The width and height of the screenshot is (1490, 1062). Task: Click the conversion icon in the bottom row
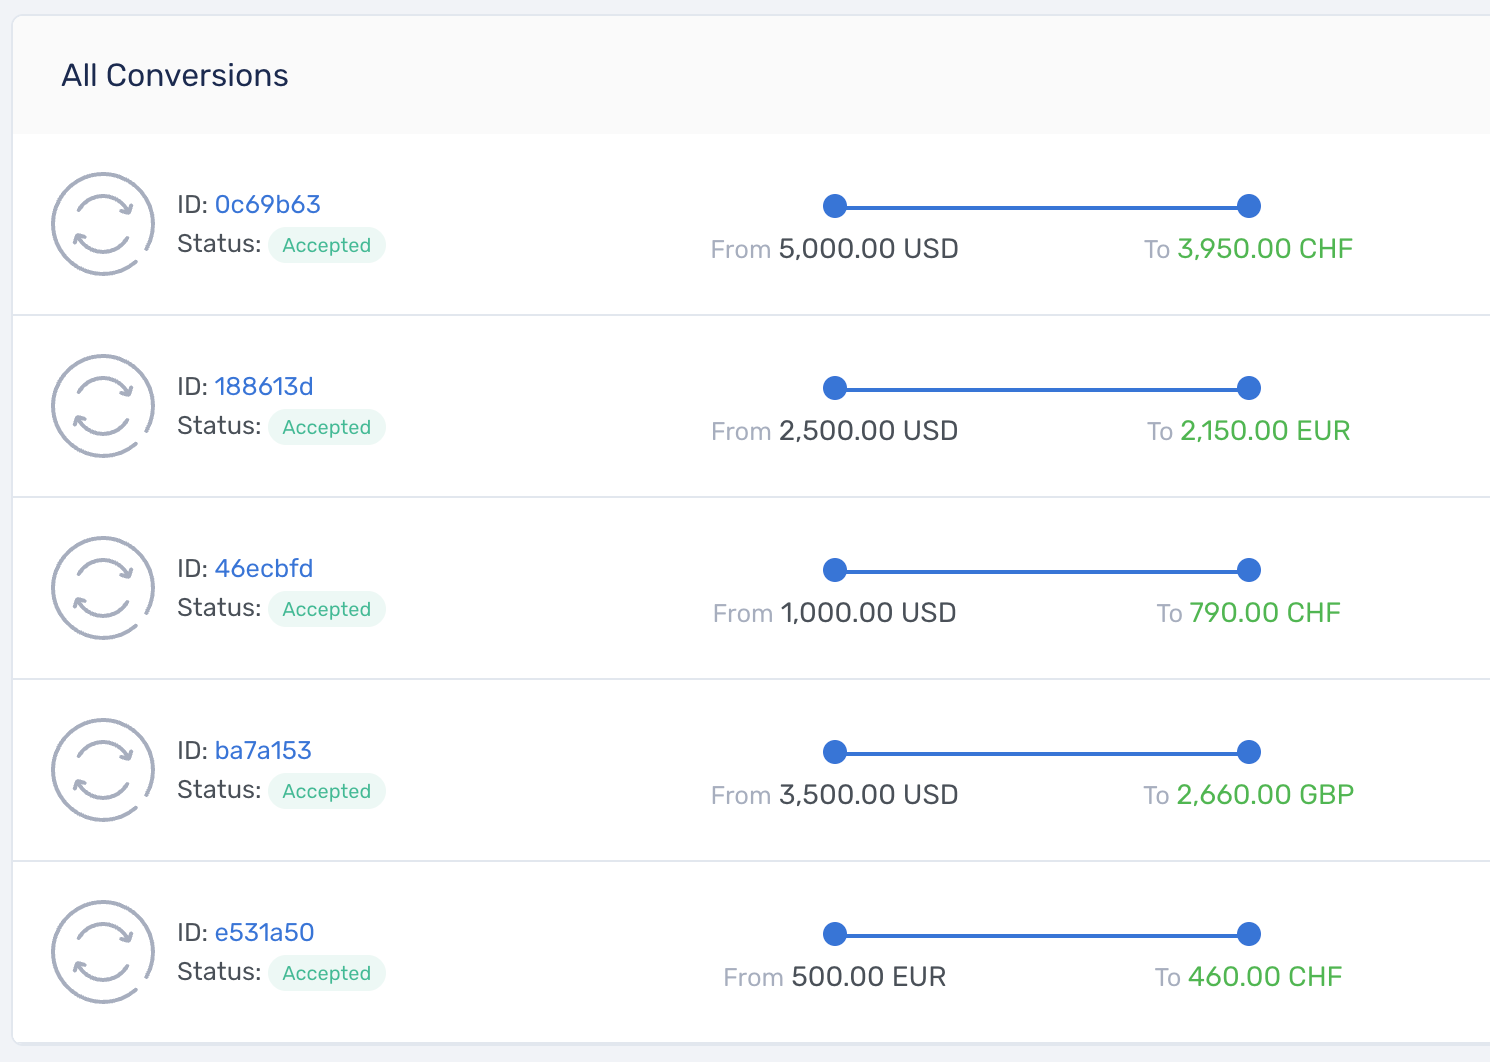102,952
